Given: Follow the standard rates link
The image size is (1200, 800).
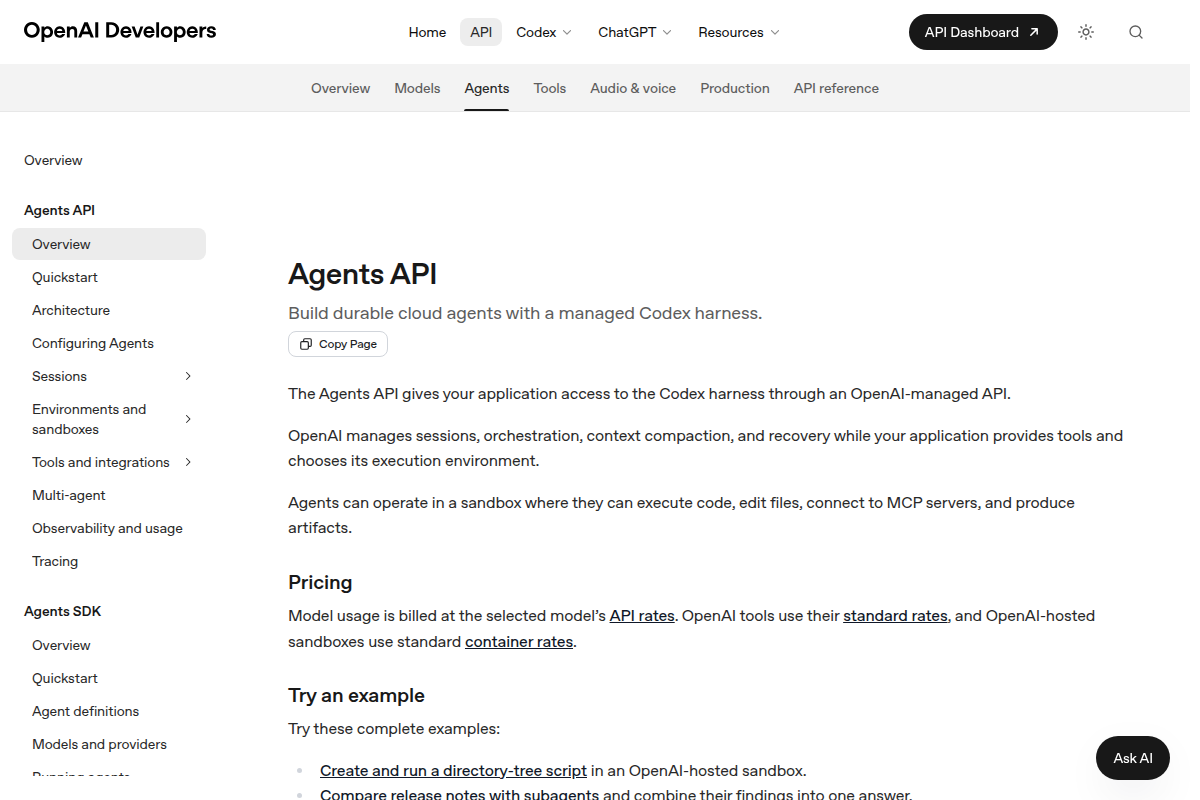Looking at the screenshot, I should [895, 616].
